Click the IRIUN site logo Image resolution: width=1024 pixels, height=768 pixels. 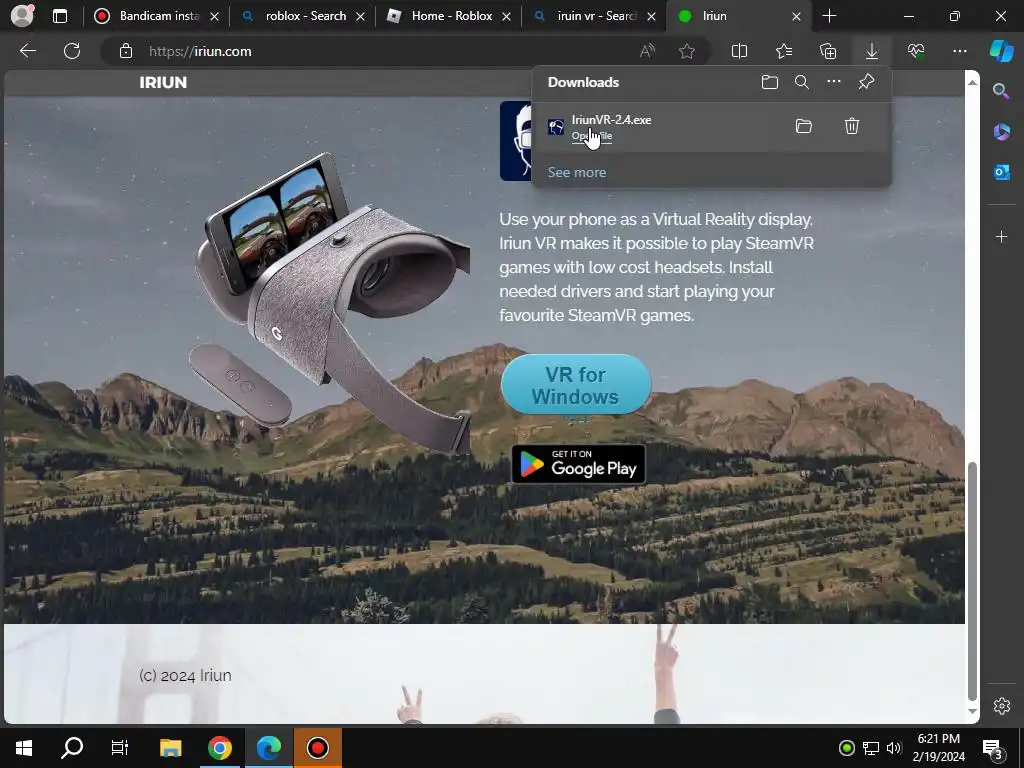pos(163,82)
